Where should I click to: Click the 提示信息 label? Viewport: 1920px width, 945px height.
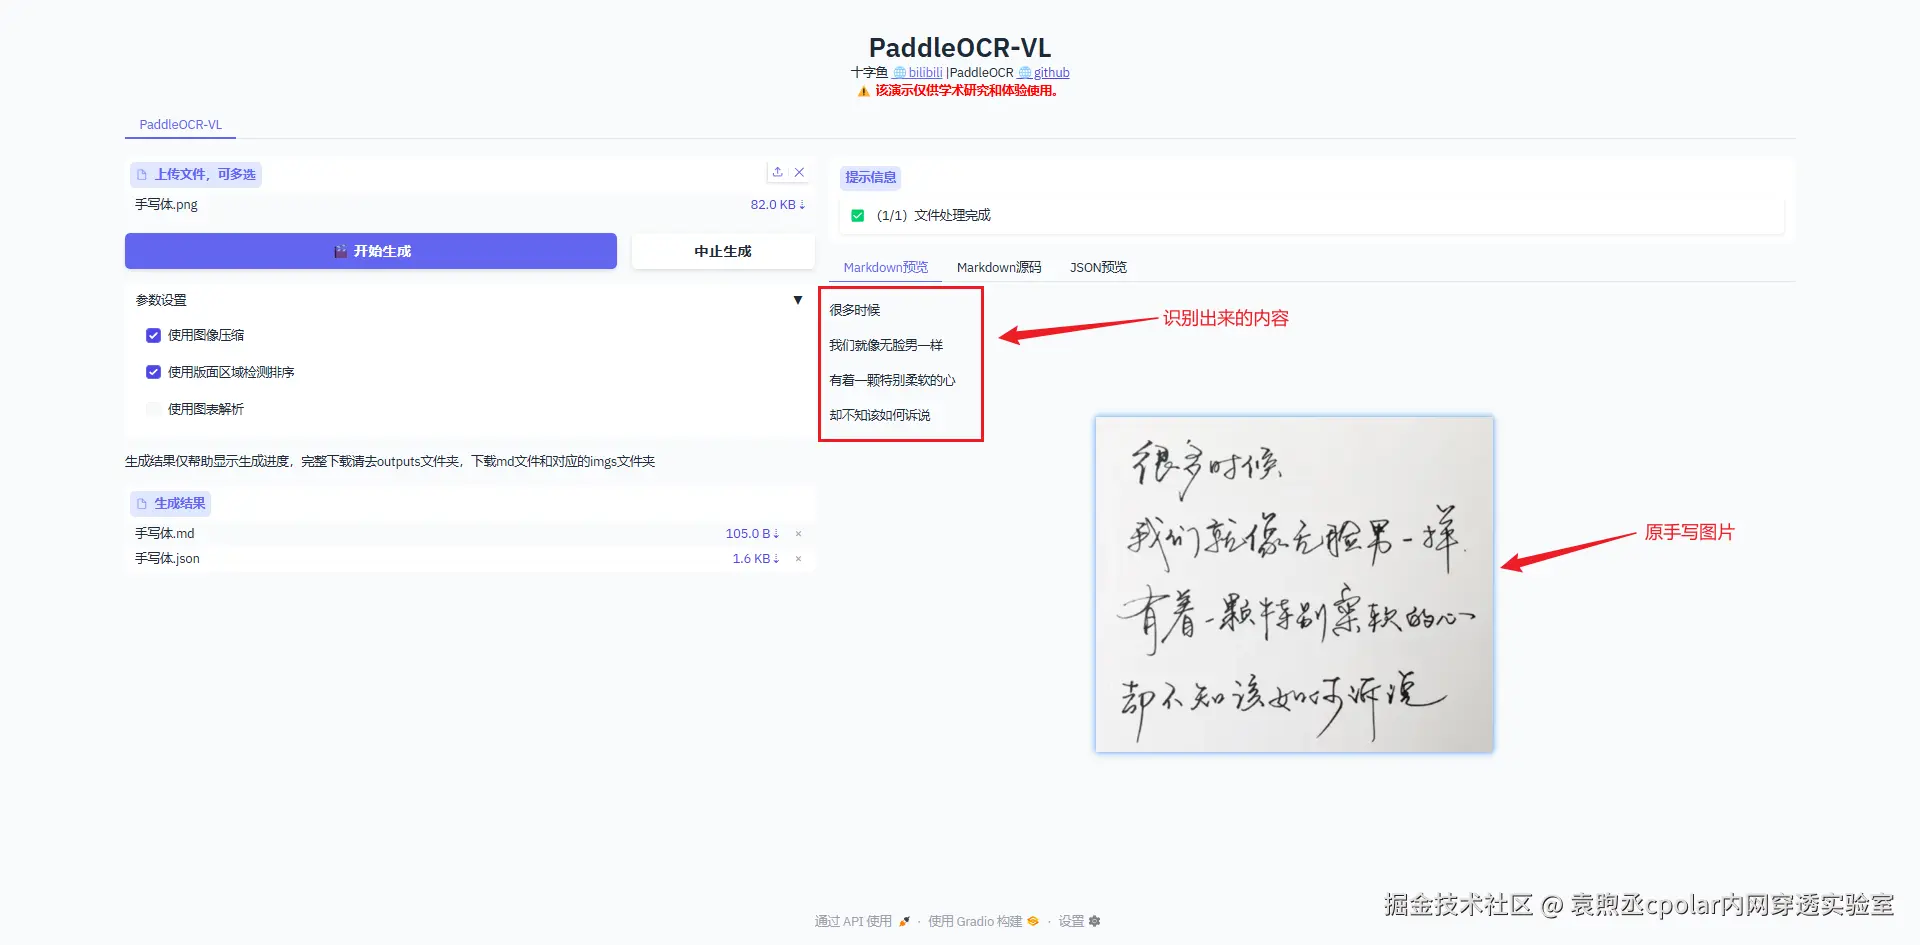870,178
